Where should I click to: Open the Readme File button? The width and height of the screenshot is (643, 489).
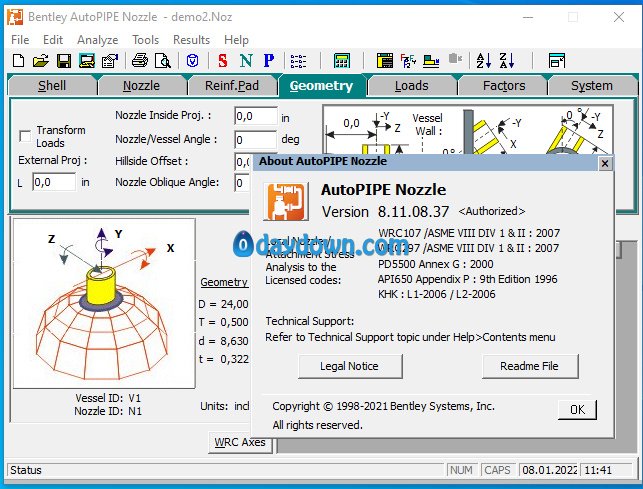529,366
